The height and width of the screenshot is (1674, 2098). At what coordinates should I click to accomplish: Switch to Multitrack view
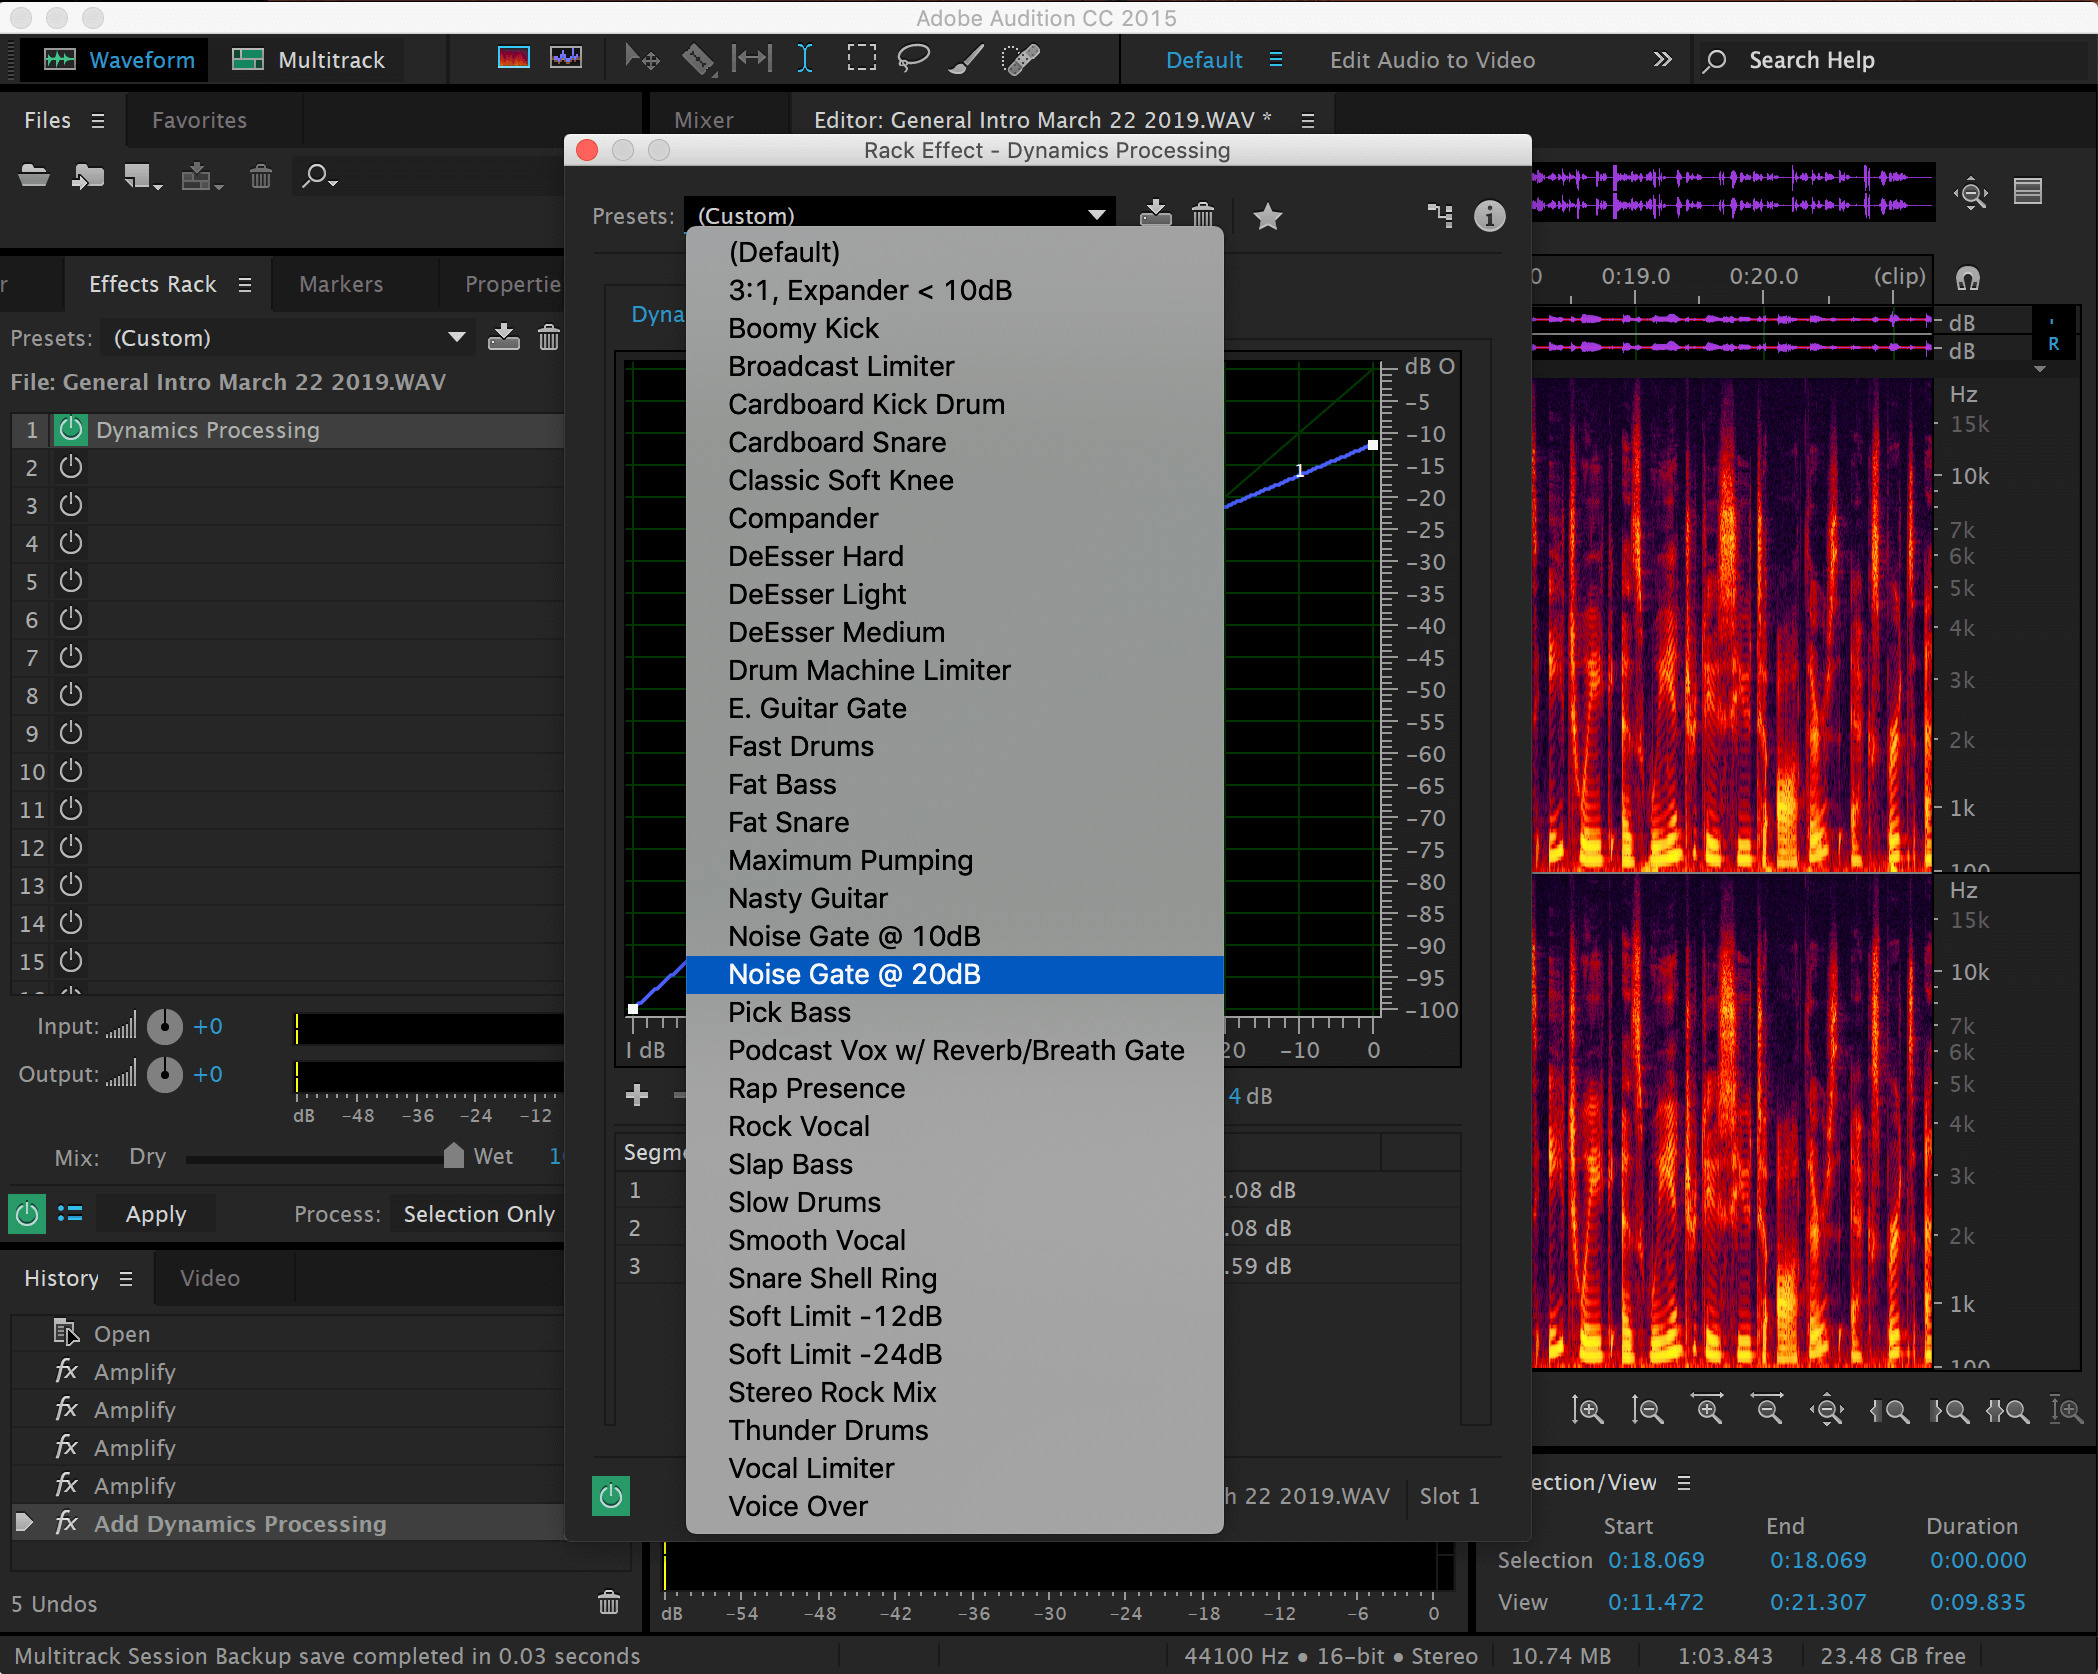click(310, 60)
